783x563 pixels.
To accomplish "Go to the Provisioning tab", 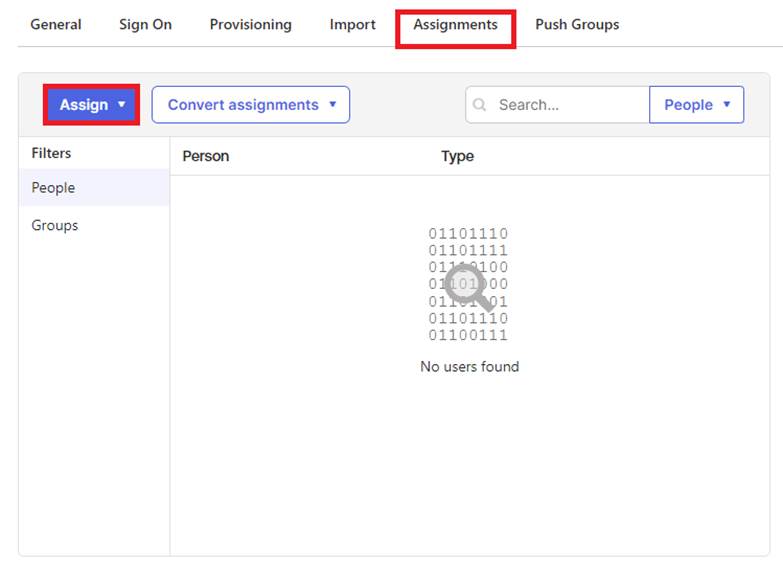I will pos(250,24).
